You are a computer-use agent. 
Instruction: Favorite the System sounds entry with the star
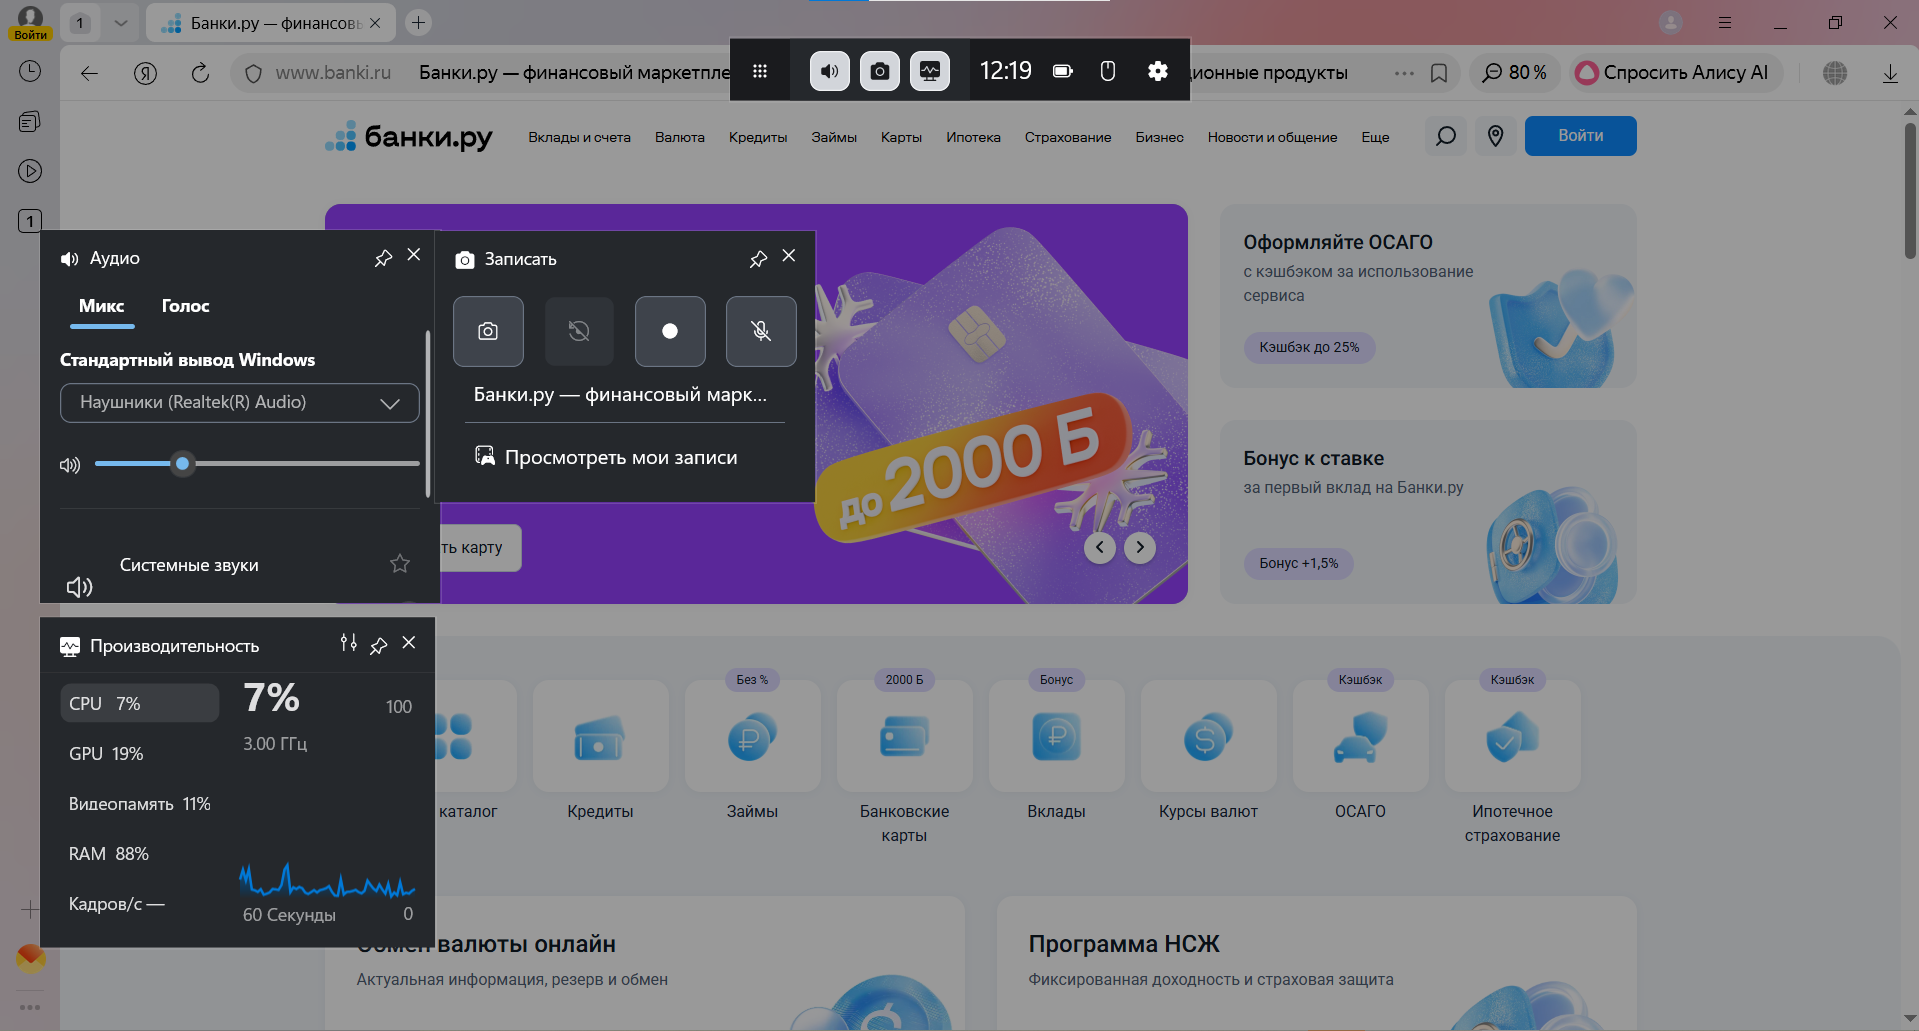(400, 564)
